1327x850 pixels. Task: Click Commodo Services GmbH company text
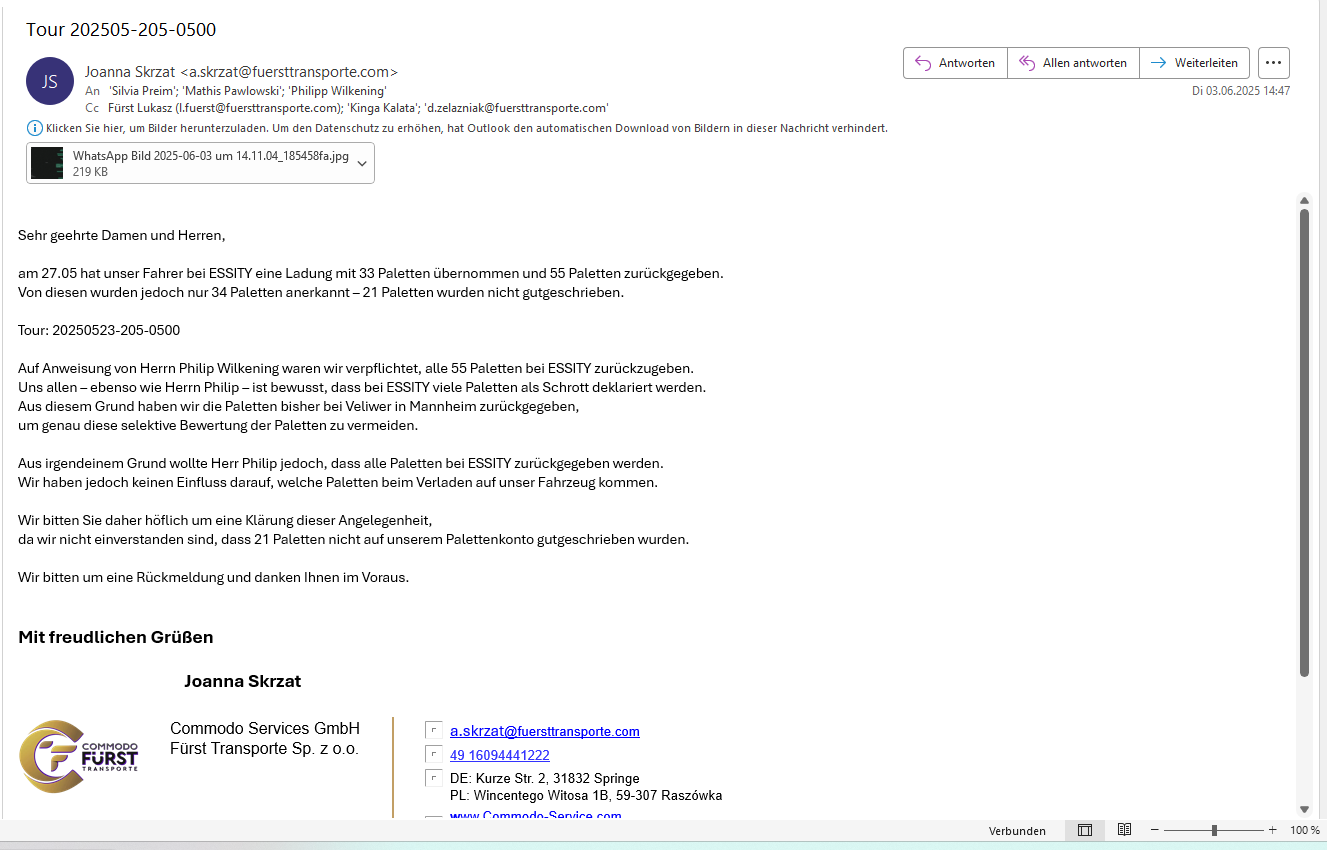[x=265, y=729]
